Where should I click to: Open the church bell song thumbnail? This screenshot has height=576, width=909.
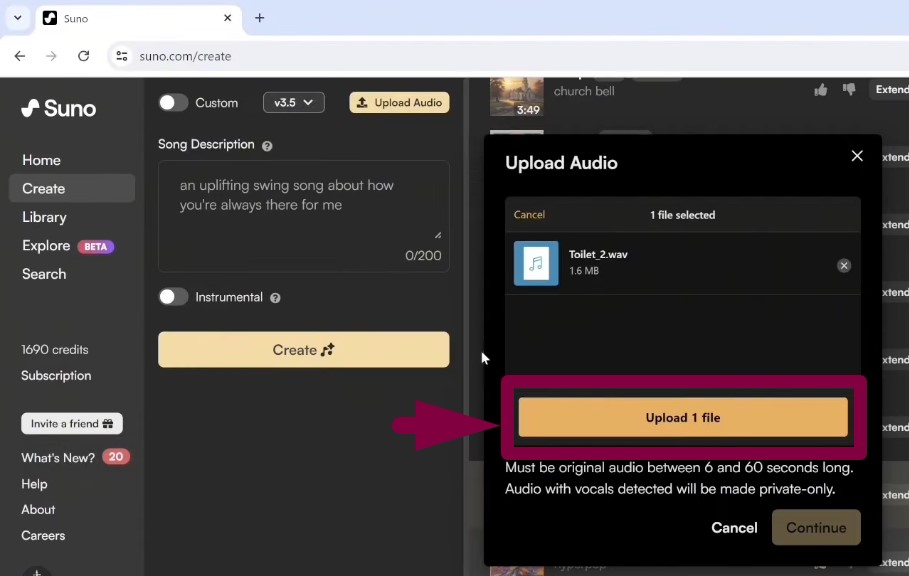pyautogui.click(x=517, y=97)
